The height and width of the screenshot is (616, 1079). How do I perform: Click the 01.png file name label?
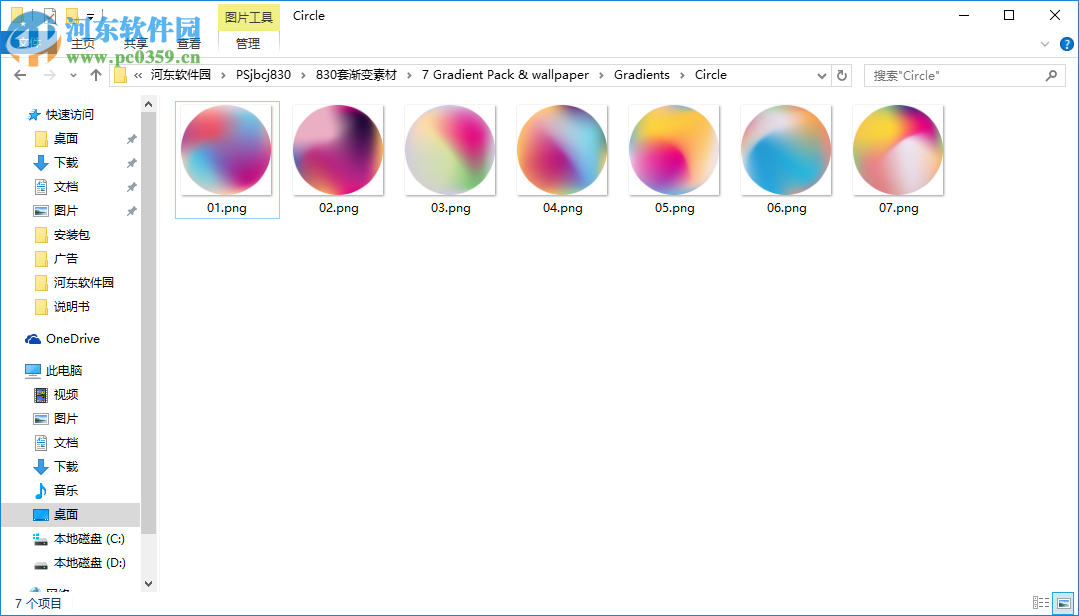[226, 207]
